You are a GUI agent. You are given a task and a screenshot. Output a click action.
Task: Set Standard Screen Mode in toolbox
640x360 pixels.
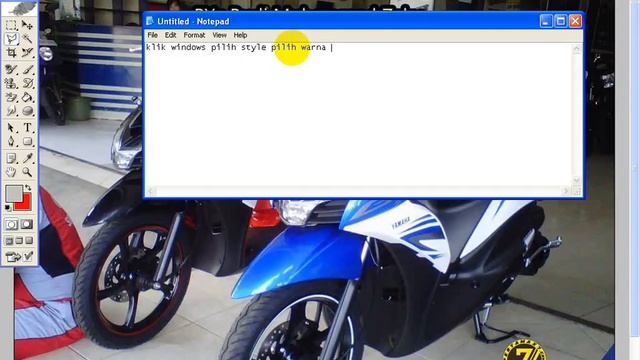tap(9, 241)
